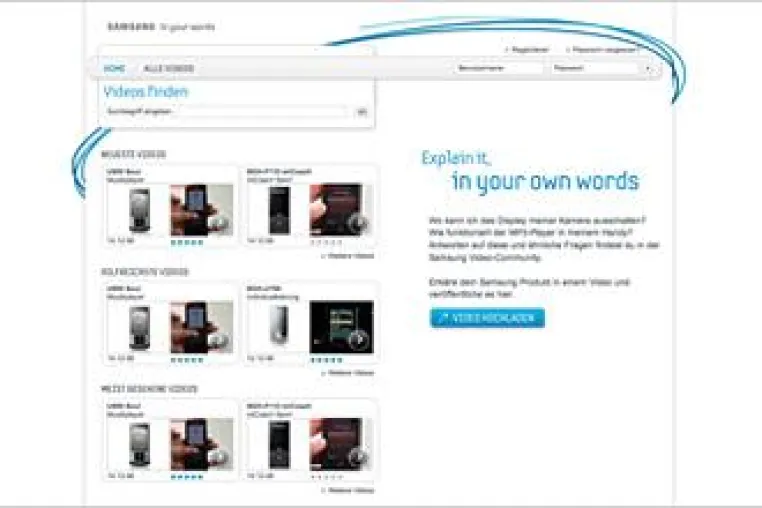Focus the Suchbegriff search field under Videos finden
The width and height of the screenshot is (762, 508).
pyautogui.click(x=226, y=112)
